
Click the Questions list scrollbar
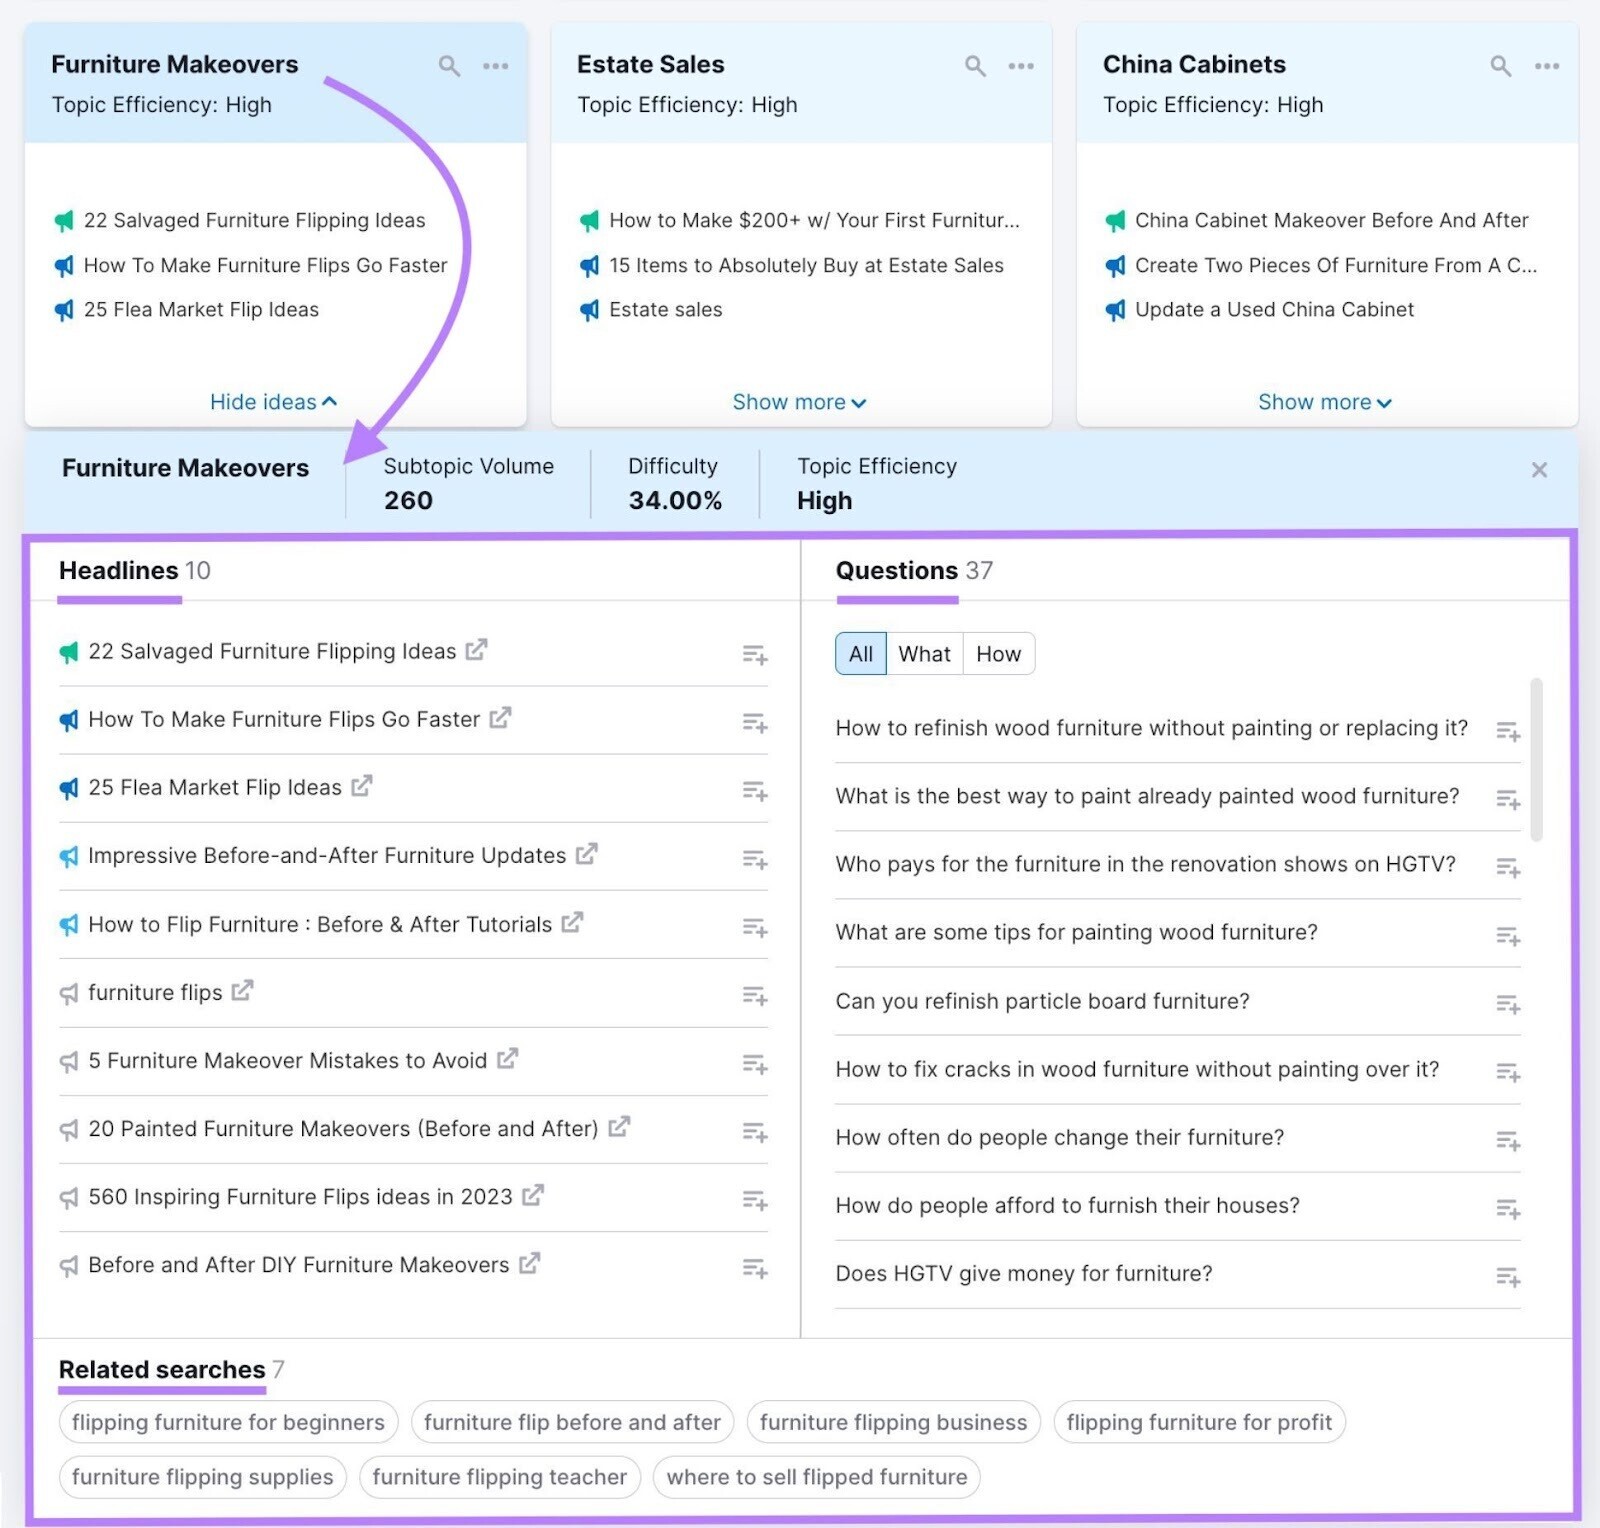pyautogui.click(x=1536, y=760)
